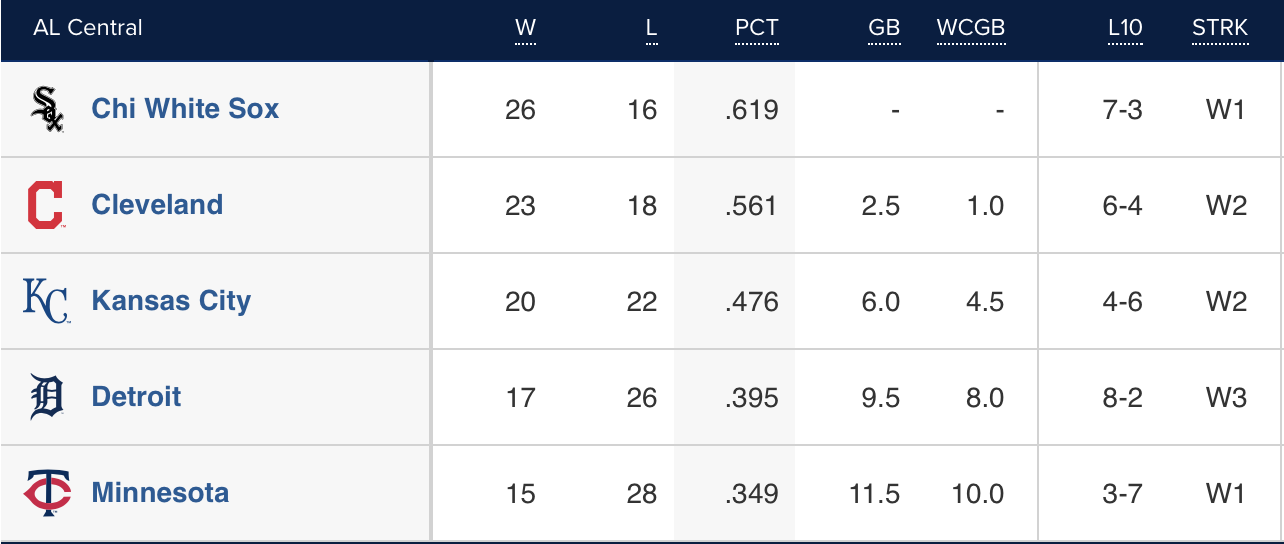Click the Chicago White Sox logo icon
The width and height of the screenshot is (1284, 544).
click(47, 109)
